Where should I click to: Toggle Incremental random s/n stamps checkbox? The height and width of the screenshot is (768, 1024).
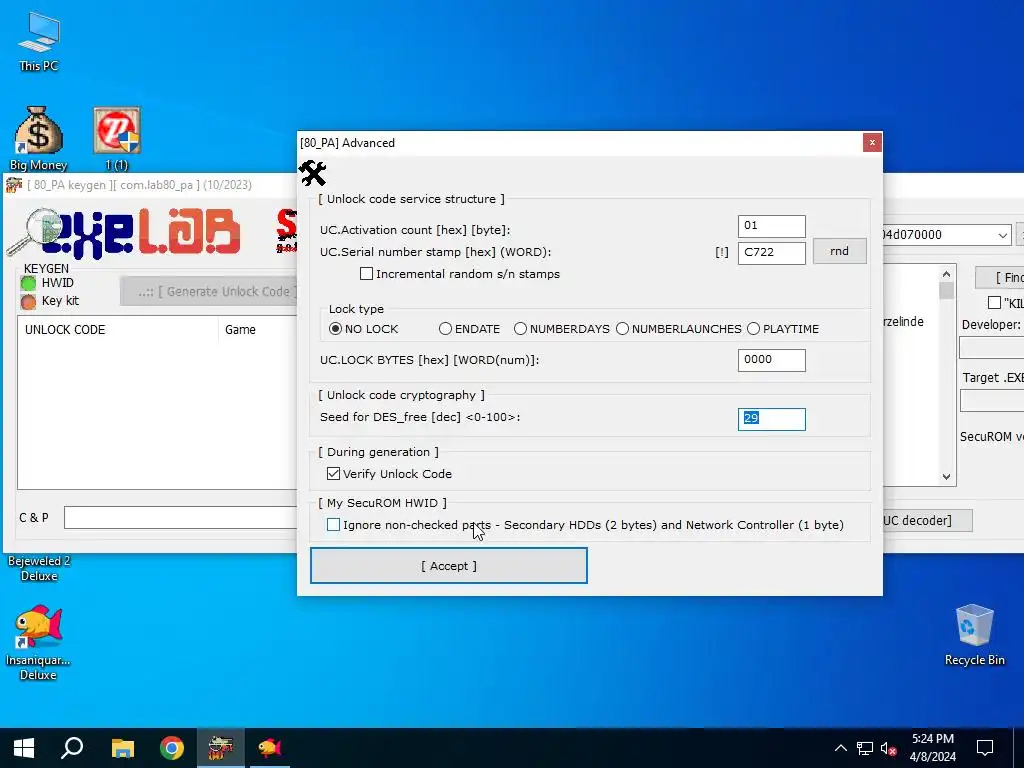366,274
